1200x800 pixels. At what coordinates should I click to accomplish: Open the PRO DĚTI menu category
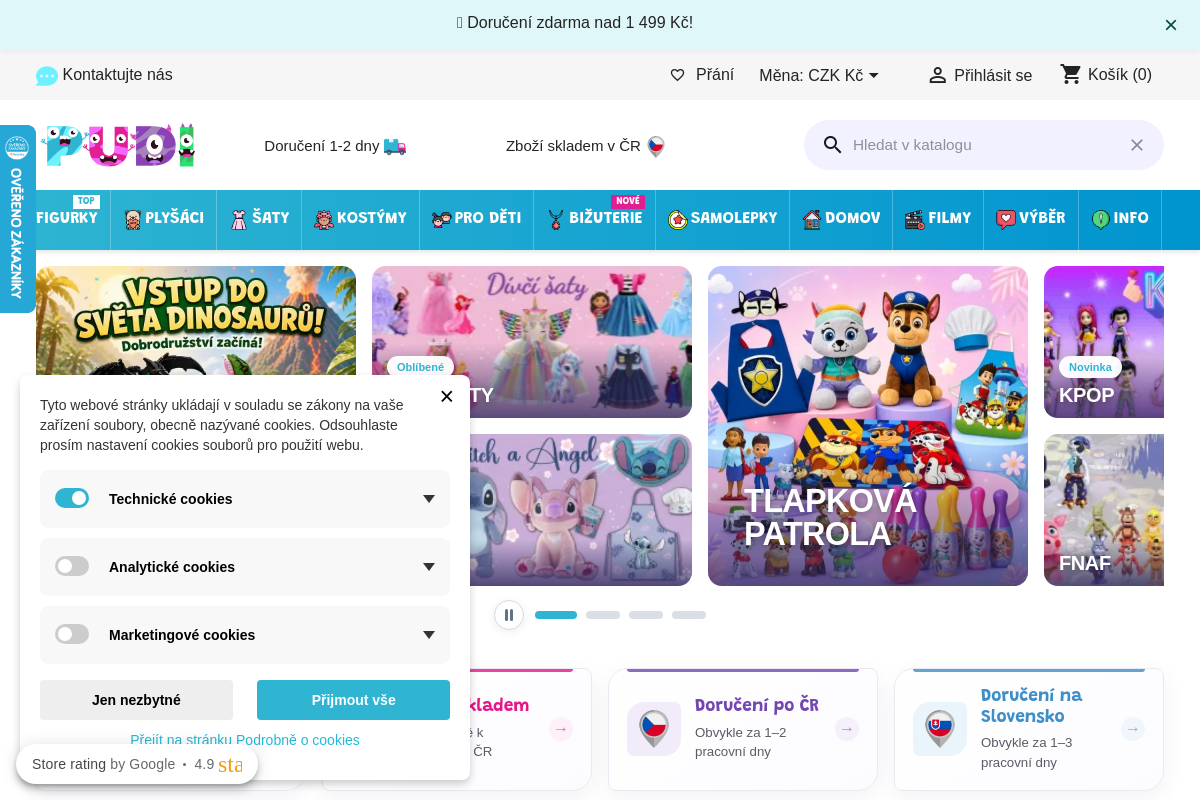(476, 218)
